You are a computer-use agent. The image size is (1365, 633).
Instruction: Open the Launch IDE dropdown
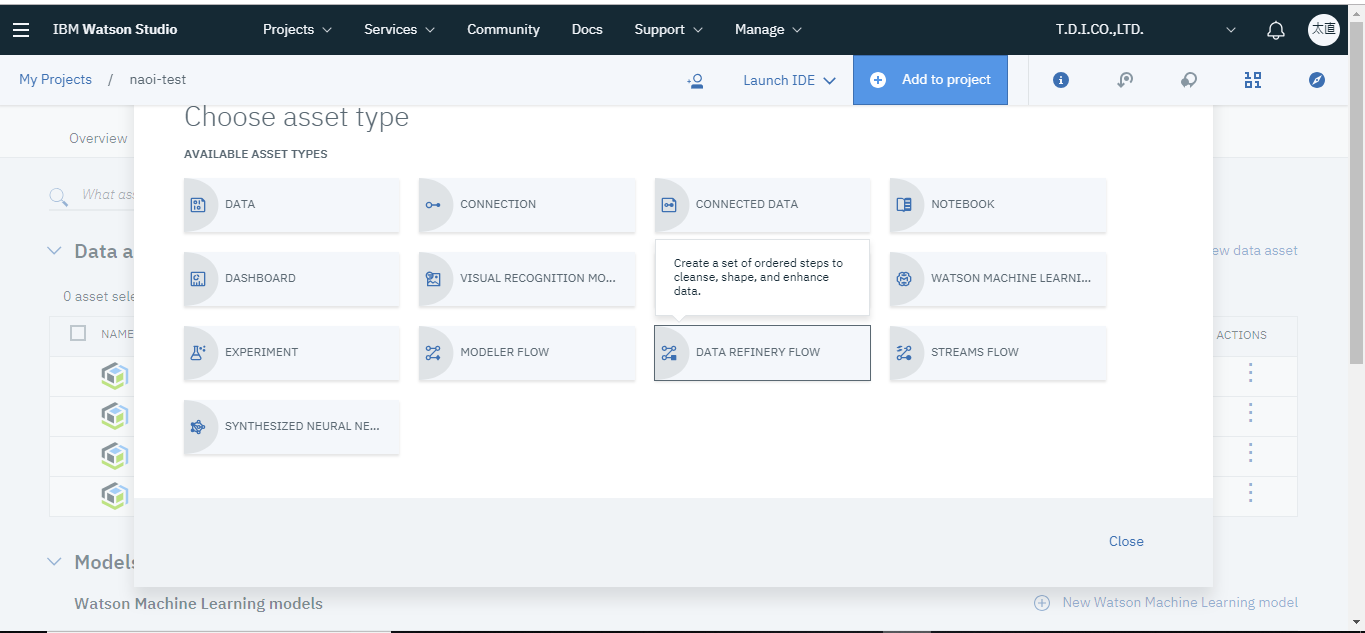[x=789, y=81]
